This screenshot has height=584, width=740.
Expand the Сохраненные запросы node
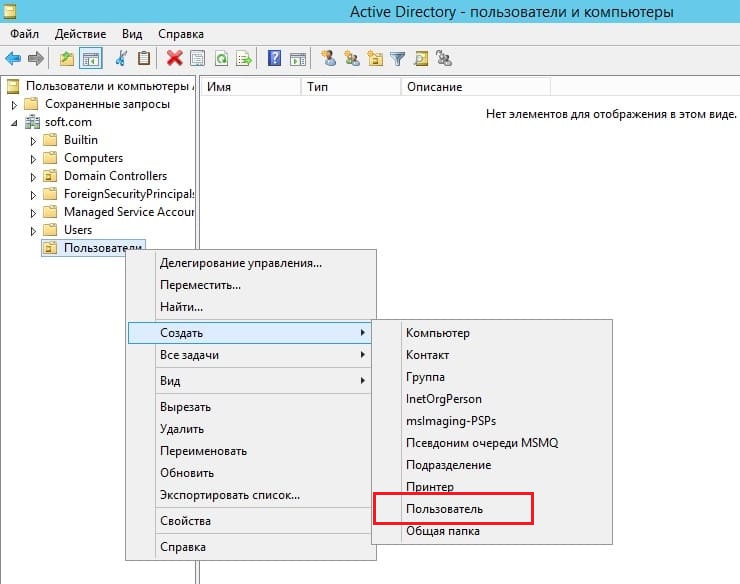click(14, 105)
